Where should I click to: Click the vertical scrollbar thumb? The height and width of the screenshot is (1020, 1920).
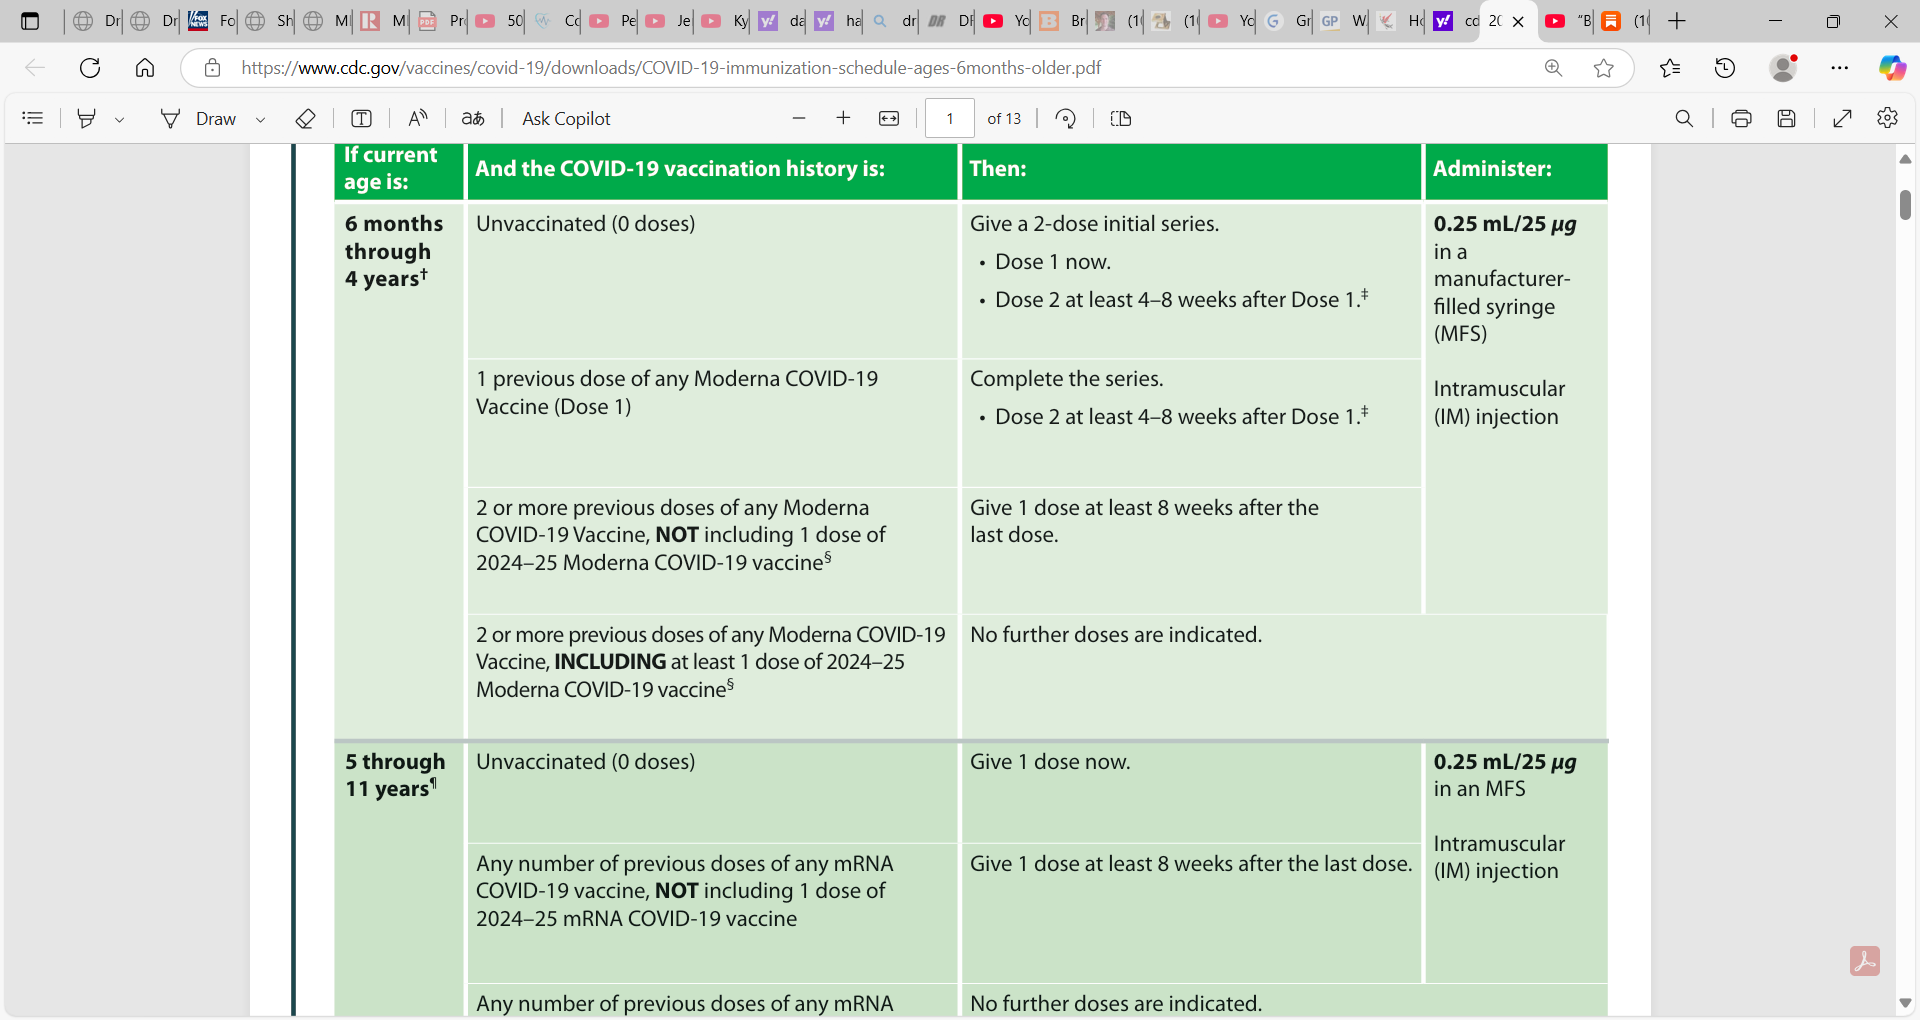(x=1905, y=204)
